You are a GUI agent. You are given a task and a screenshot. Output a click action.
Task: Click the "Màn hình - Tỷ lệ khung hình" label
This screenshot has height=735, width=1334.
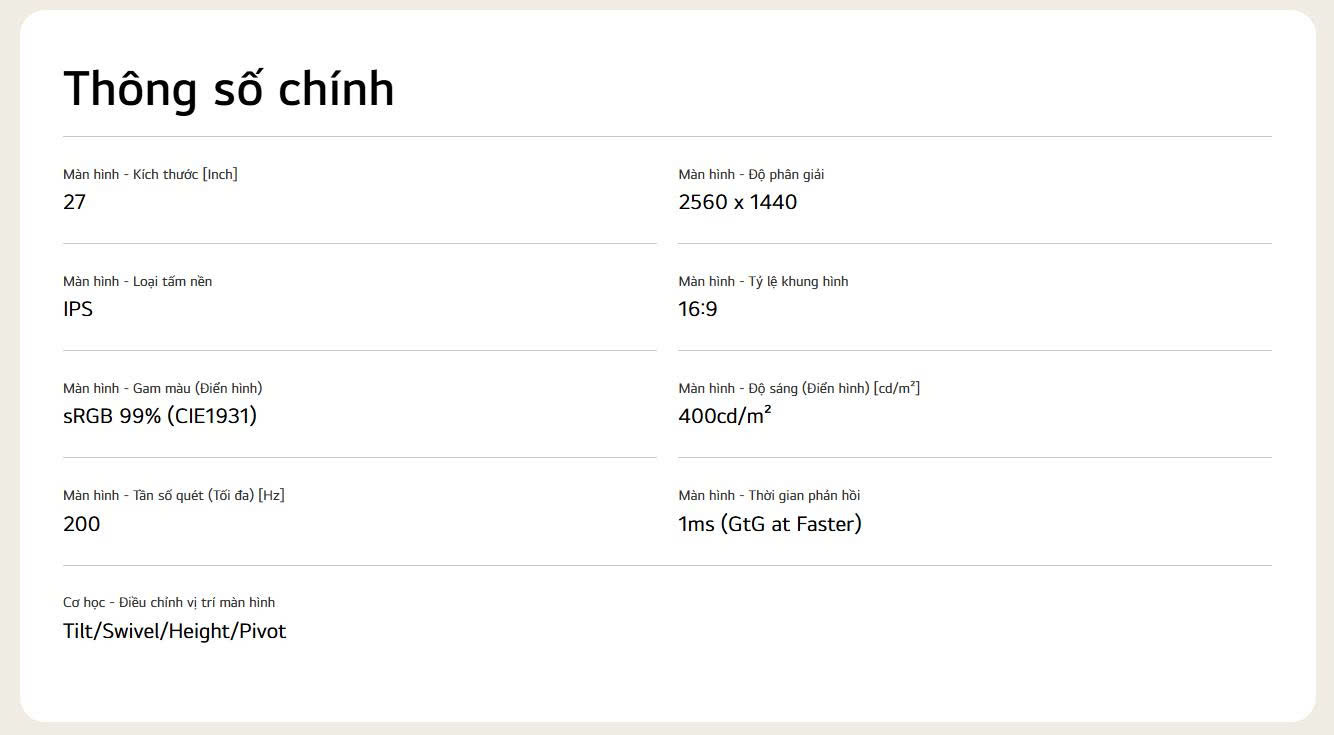click(763, 281)
